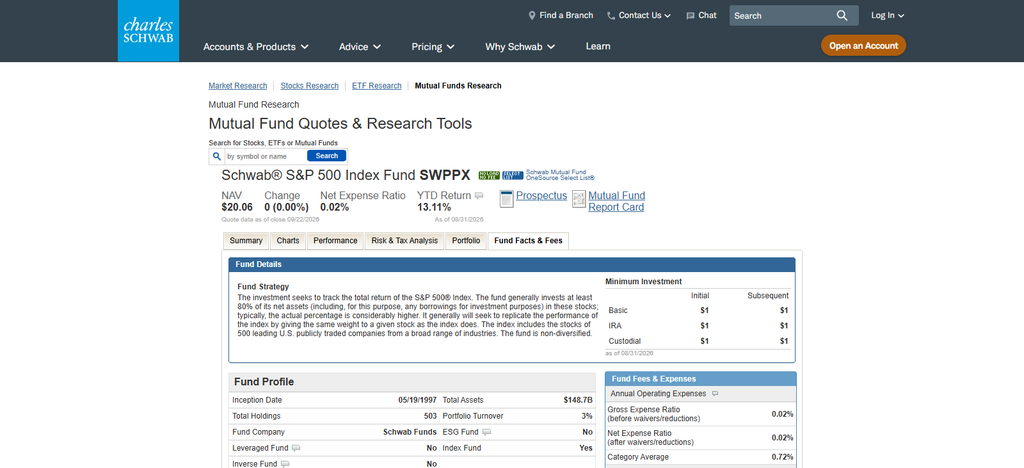Click the Inception Date value 05/19/1997

418,400
